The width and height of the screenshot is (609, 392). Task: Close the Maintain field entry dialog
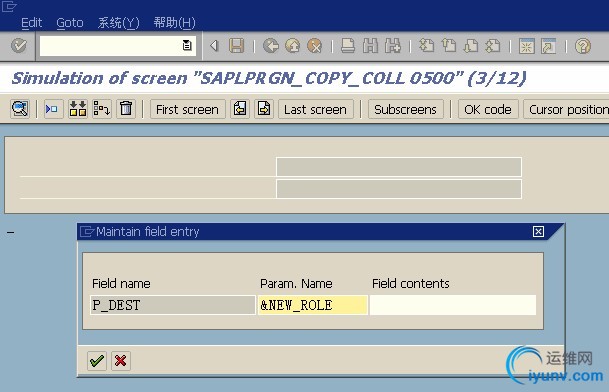coord(538,232)
